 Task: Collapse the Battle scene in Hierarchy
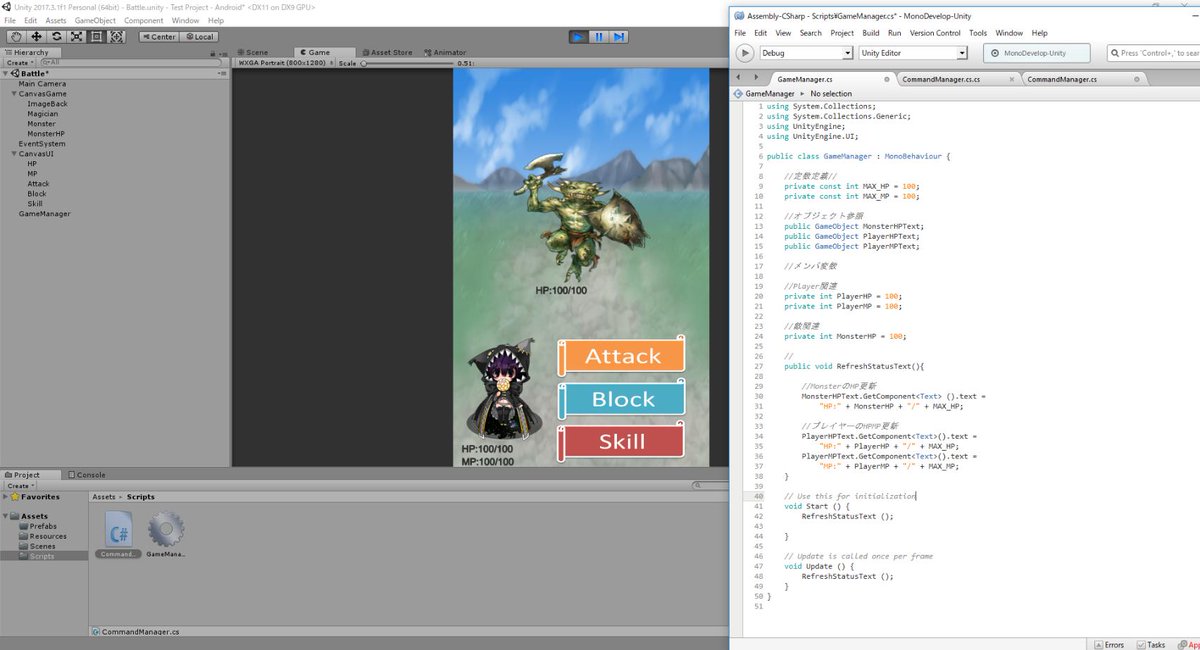tap(5, 73)
